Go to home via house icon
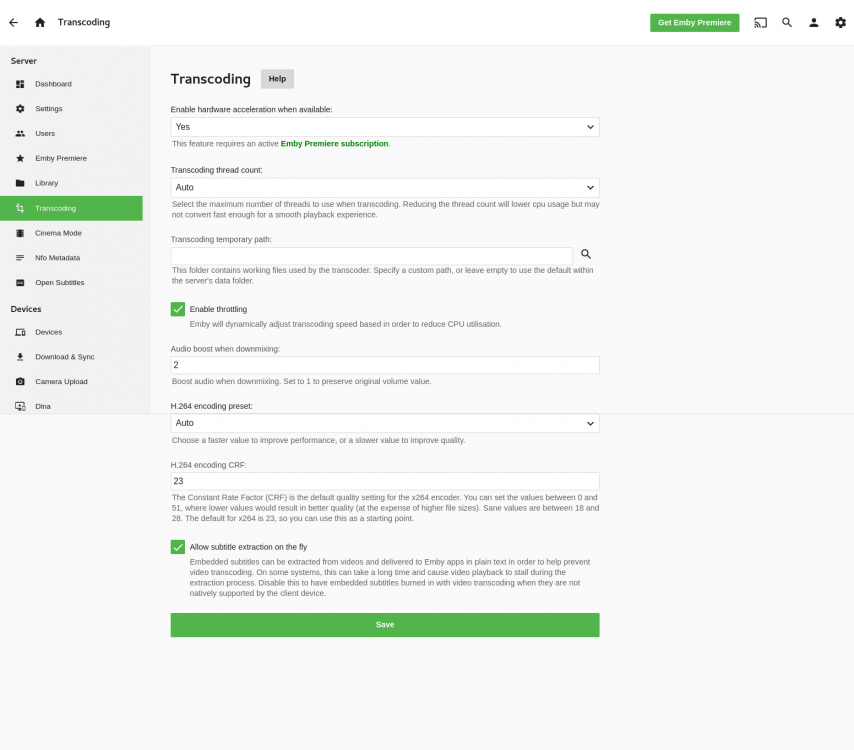854x750 pixels. point(40,22)
